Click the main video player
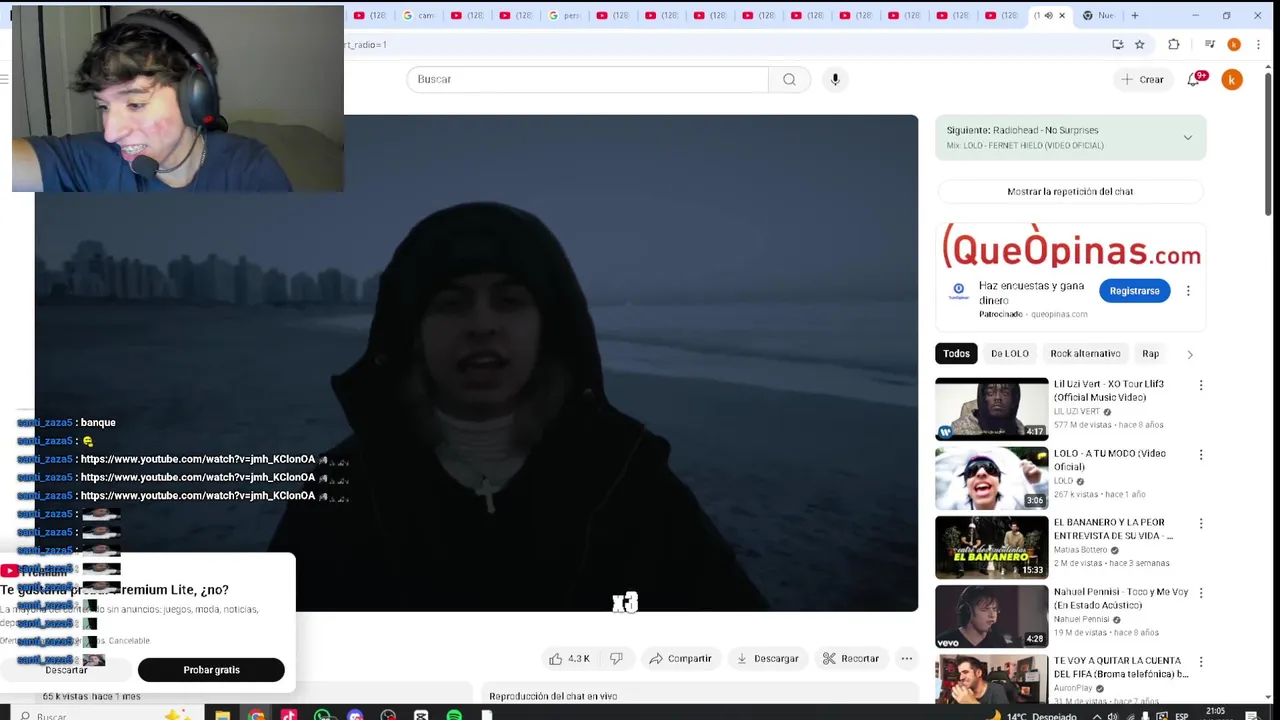1280x720 pixels. [x=476, y=363]
